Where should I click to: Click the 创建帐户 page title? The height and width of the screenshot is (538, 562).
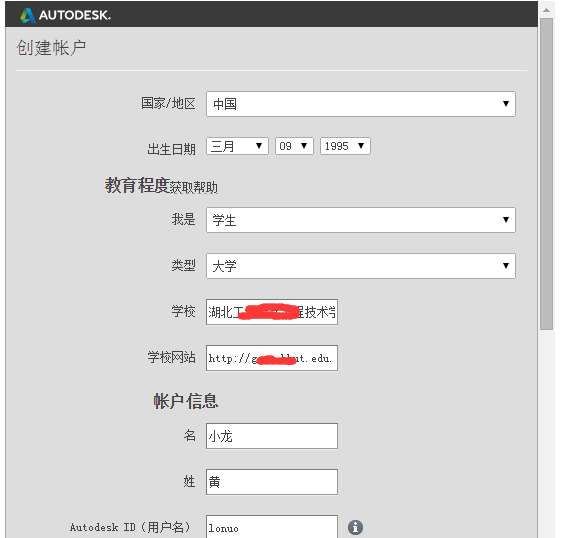tap(51, 48)
